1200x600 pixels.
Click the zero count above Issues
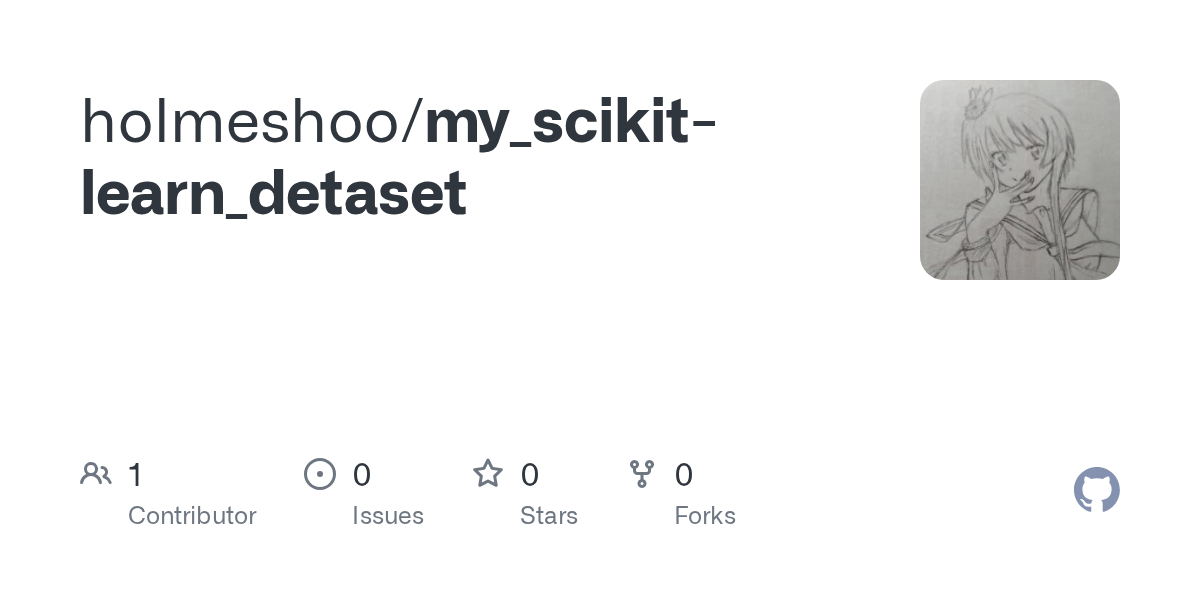pos(362,475)
